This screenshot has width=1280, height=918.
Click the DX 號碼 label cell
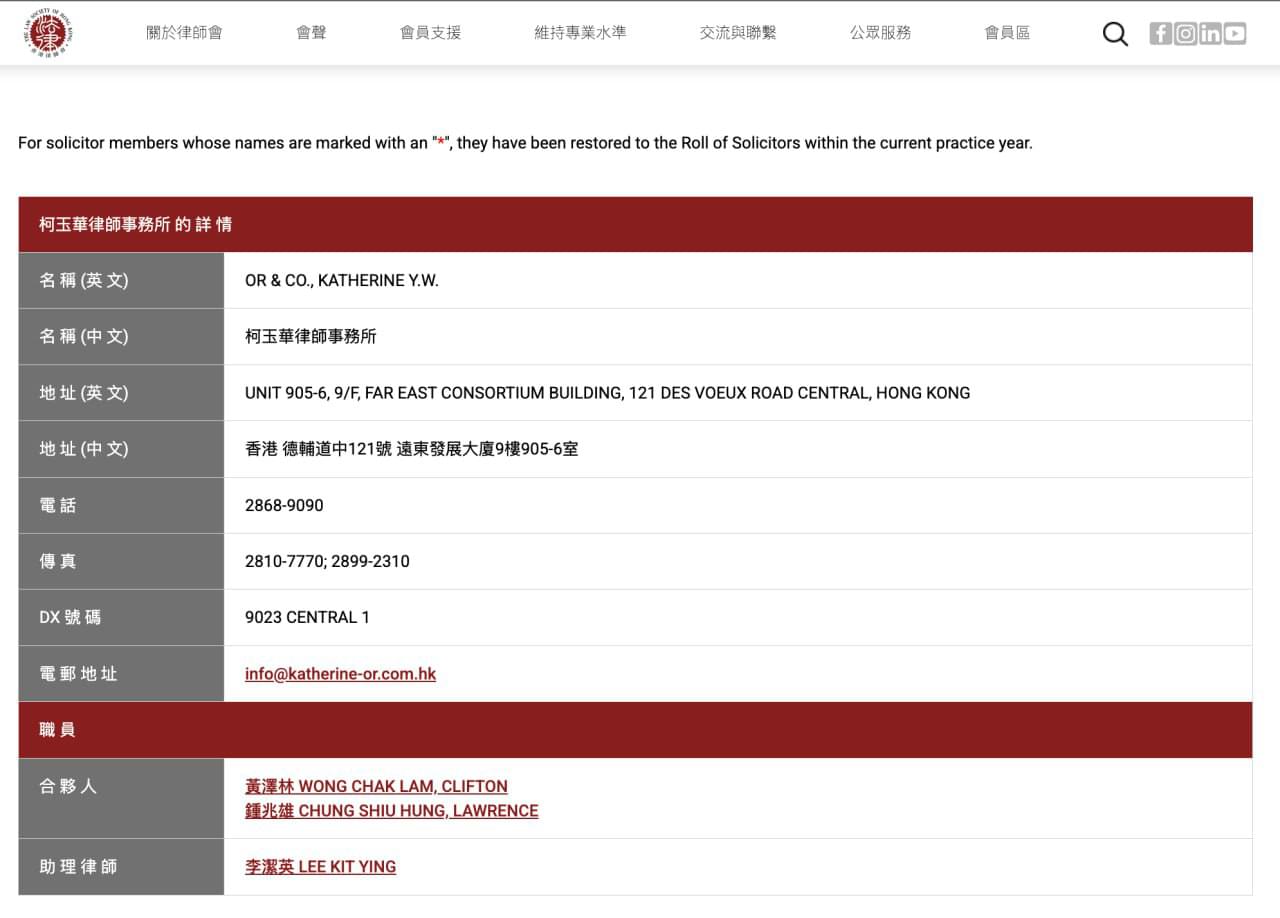(121, 617)
